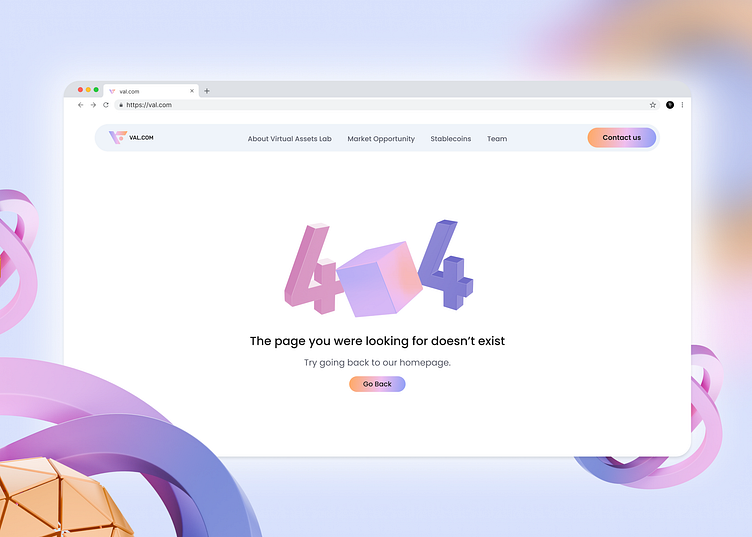This screenshot has width=752, height=537.
Task: Open the Team nav link
Action: coord(497,139)
